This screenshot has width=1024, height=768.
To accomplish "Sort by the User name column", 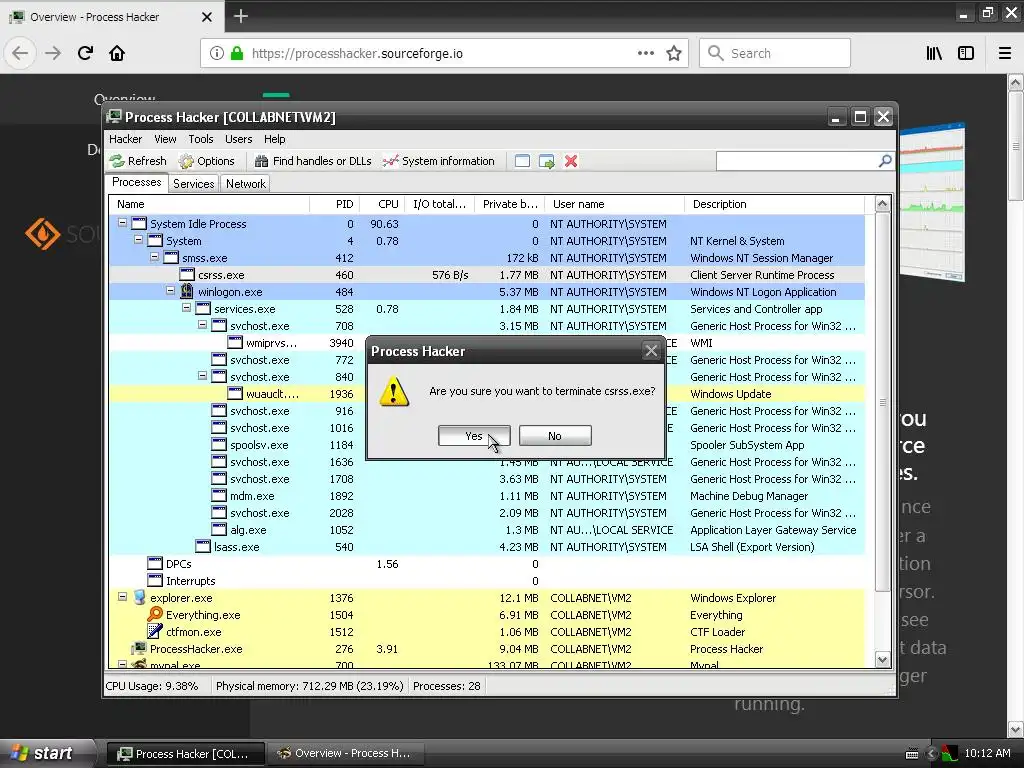I will click(x=615, y=204).
